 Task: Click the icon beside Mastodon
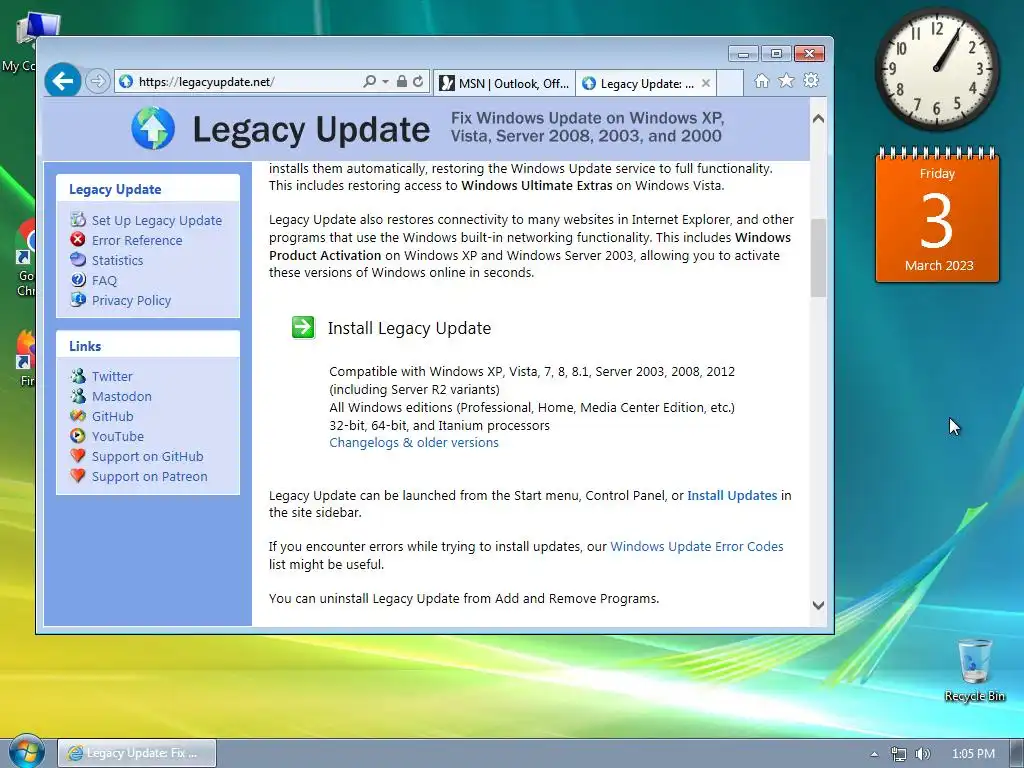click(78, 396)
